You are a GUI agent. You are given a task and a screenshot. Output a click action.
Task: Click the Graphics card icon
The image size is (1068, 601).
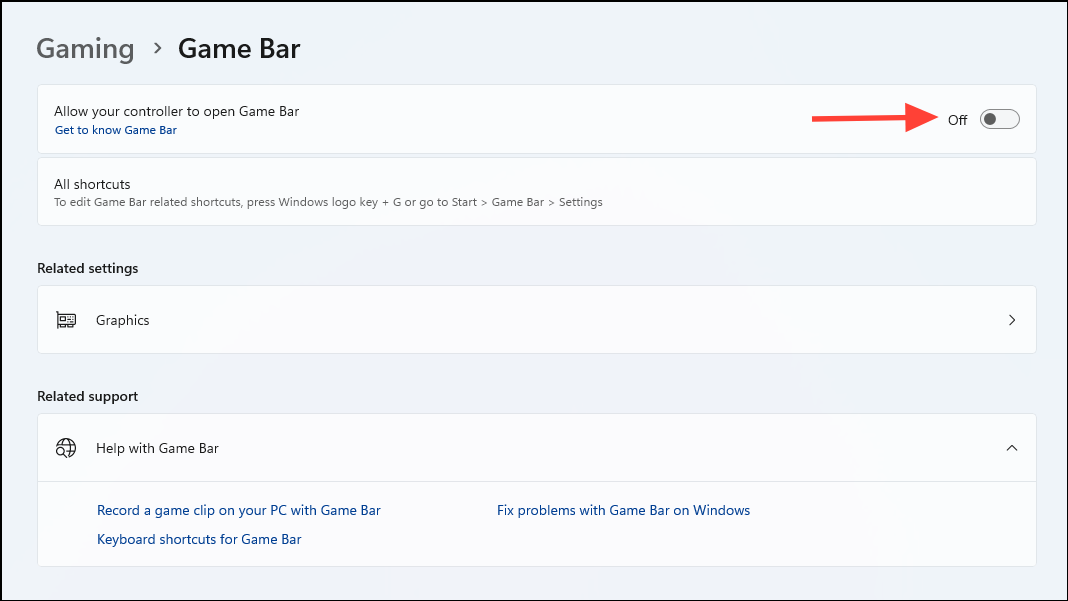(x=66, y=320)
